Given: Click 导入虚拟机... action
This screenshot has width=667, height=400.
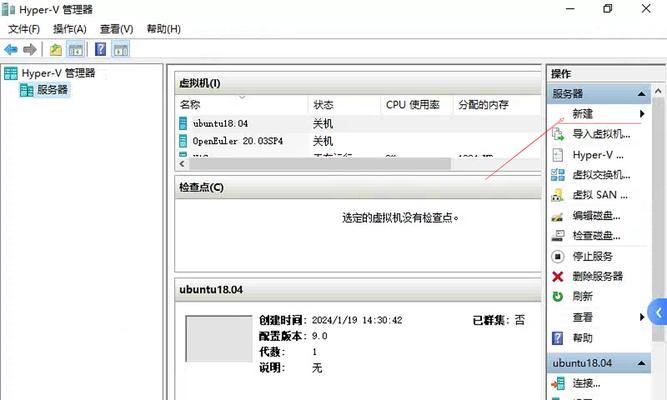Looking at the screenshot, I should pyautogui.click(x=601, y=134).
